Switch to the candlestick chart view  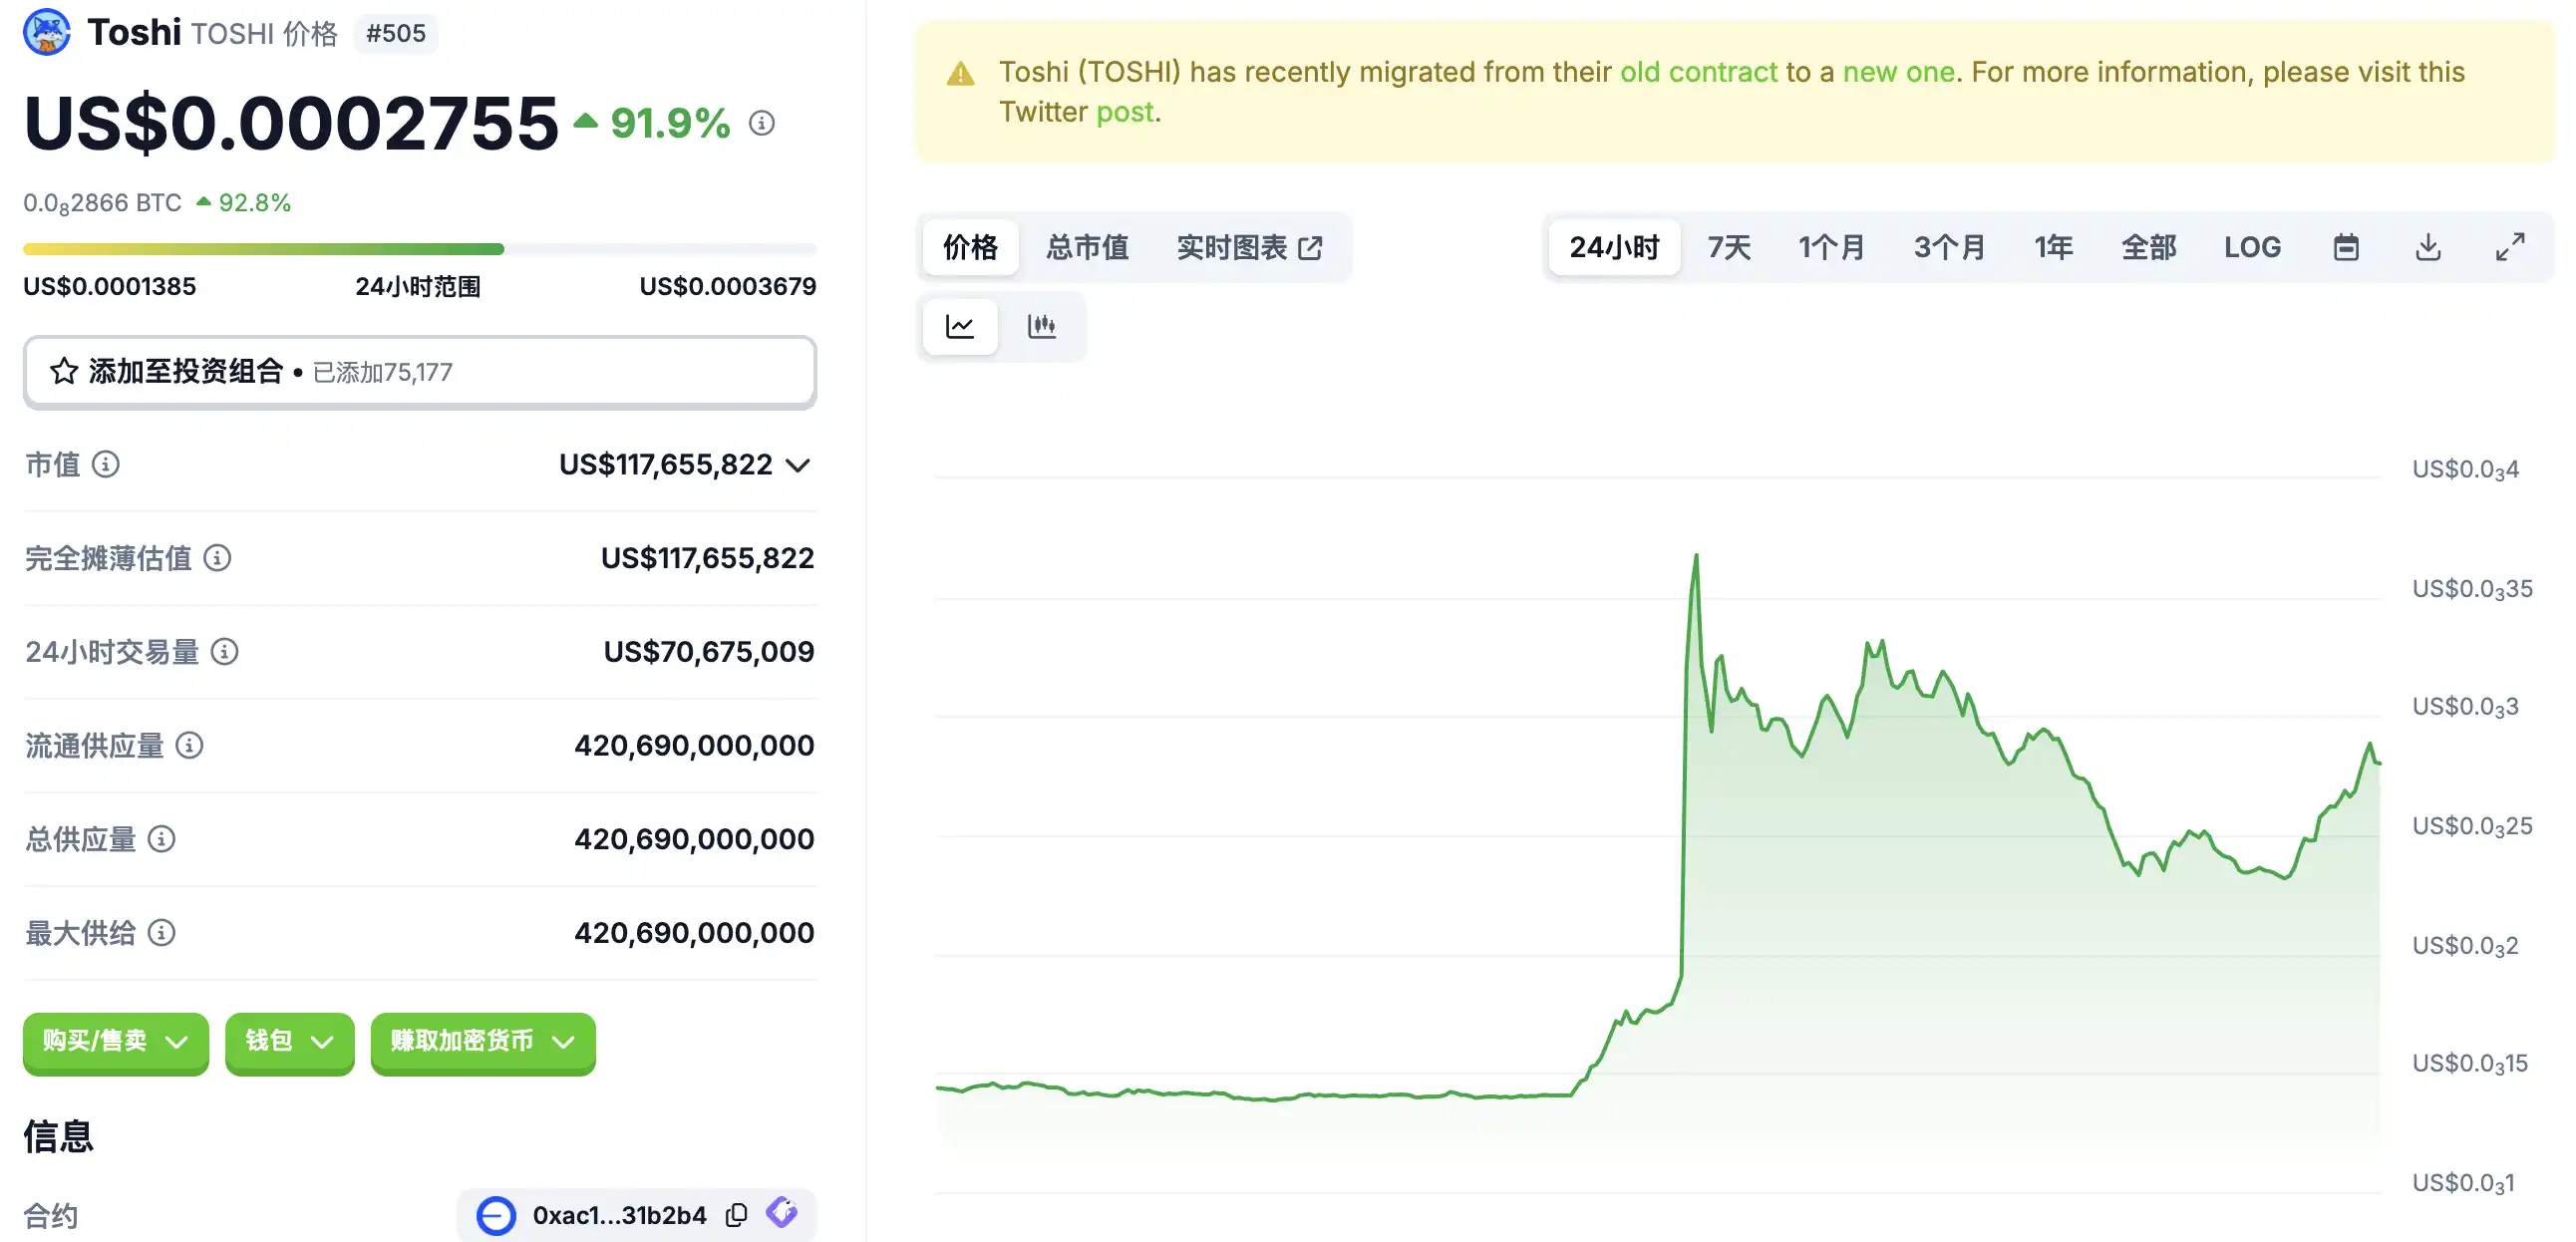[1041, 326]
